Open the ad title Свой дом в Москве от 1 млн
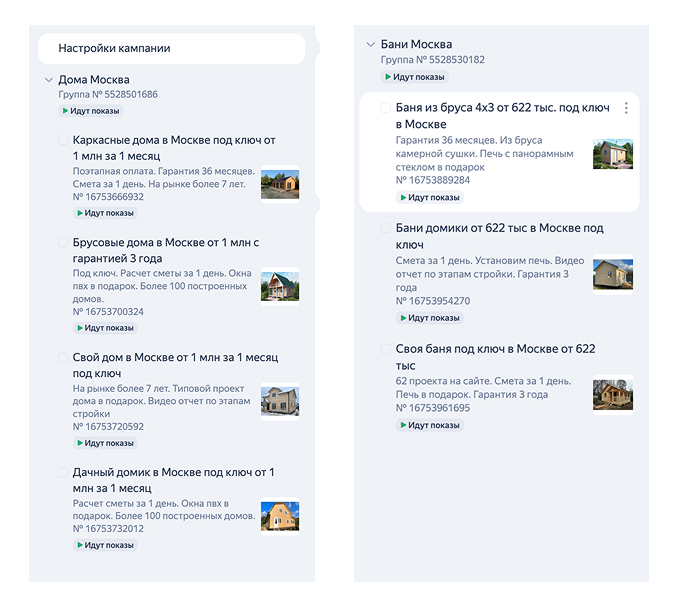Image resolution: width=678 pixels, height=607 pixels. click(176, 365)
